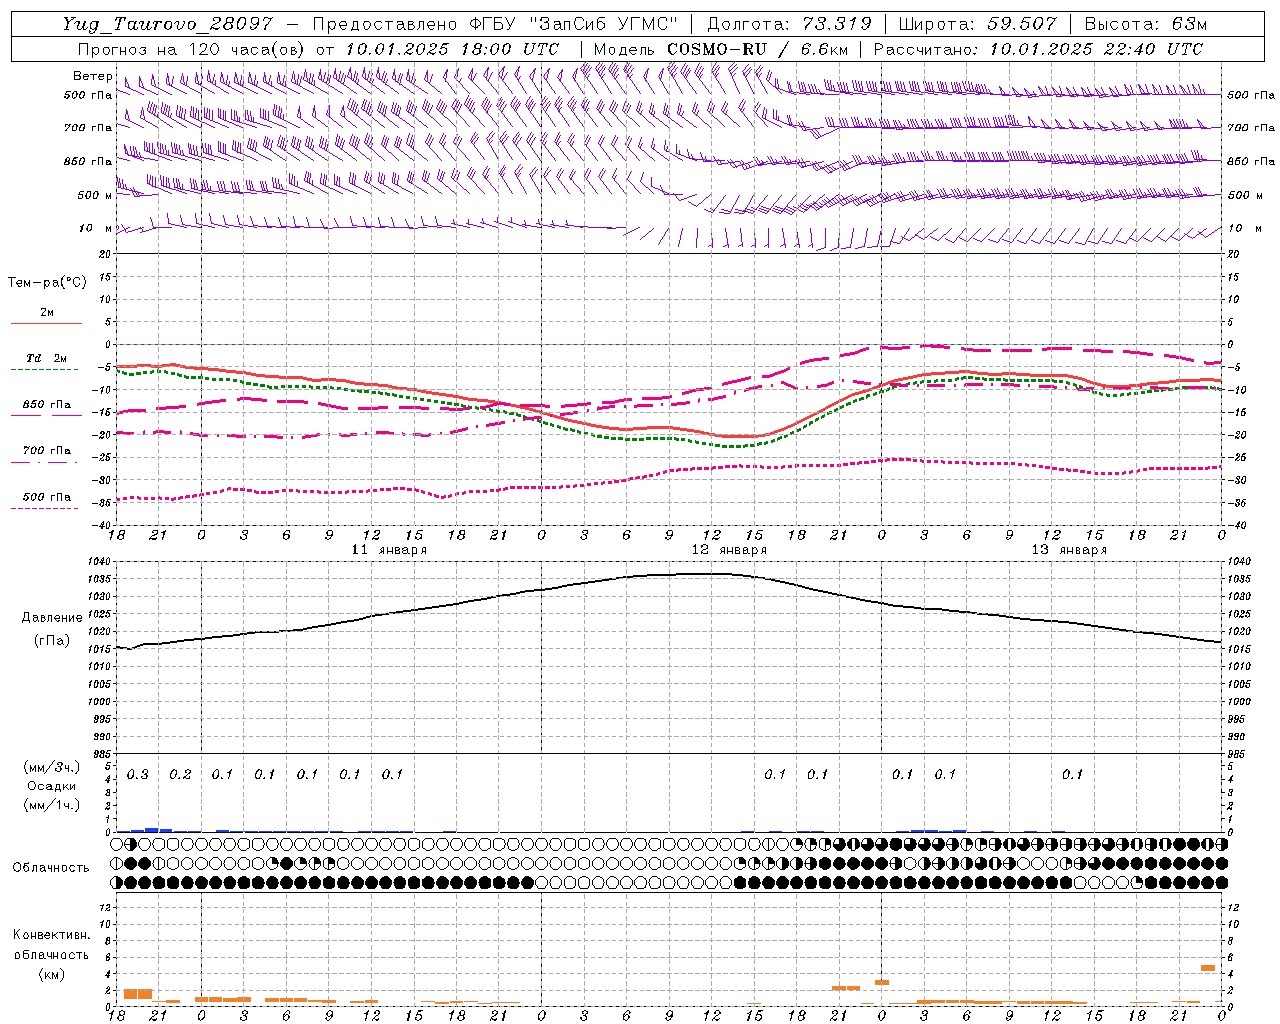Click the 500 гПа temperature legend entry
This screenshot has height=1024, width=1280.
(46, 497)
